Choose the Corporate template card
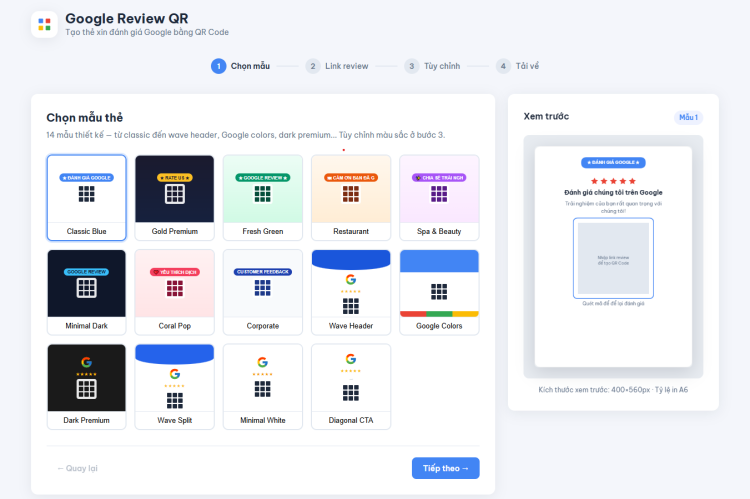The image size is (750, 499). 263,292
